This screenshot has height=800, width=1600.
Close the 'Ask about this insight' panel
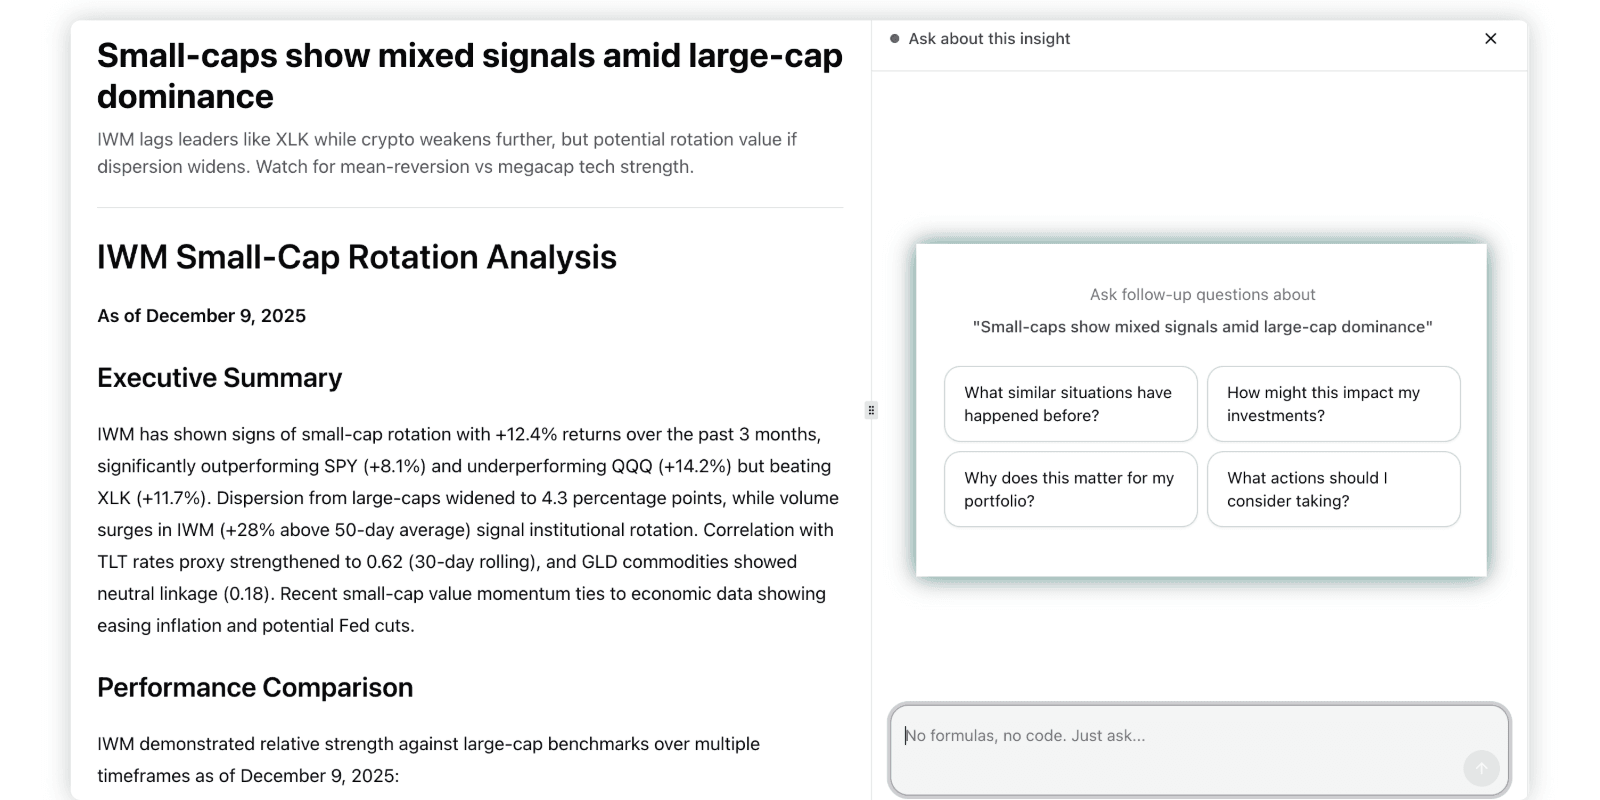(1490, 38)
